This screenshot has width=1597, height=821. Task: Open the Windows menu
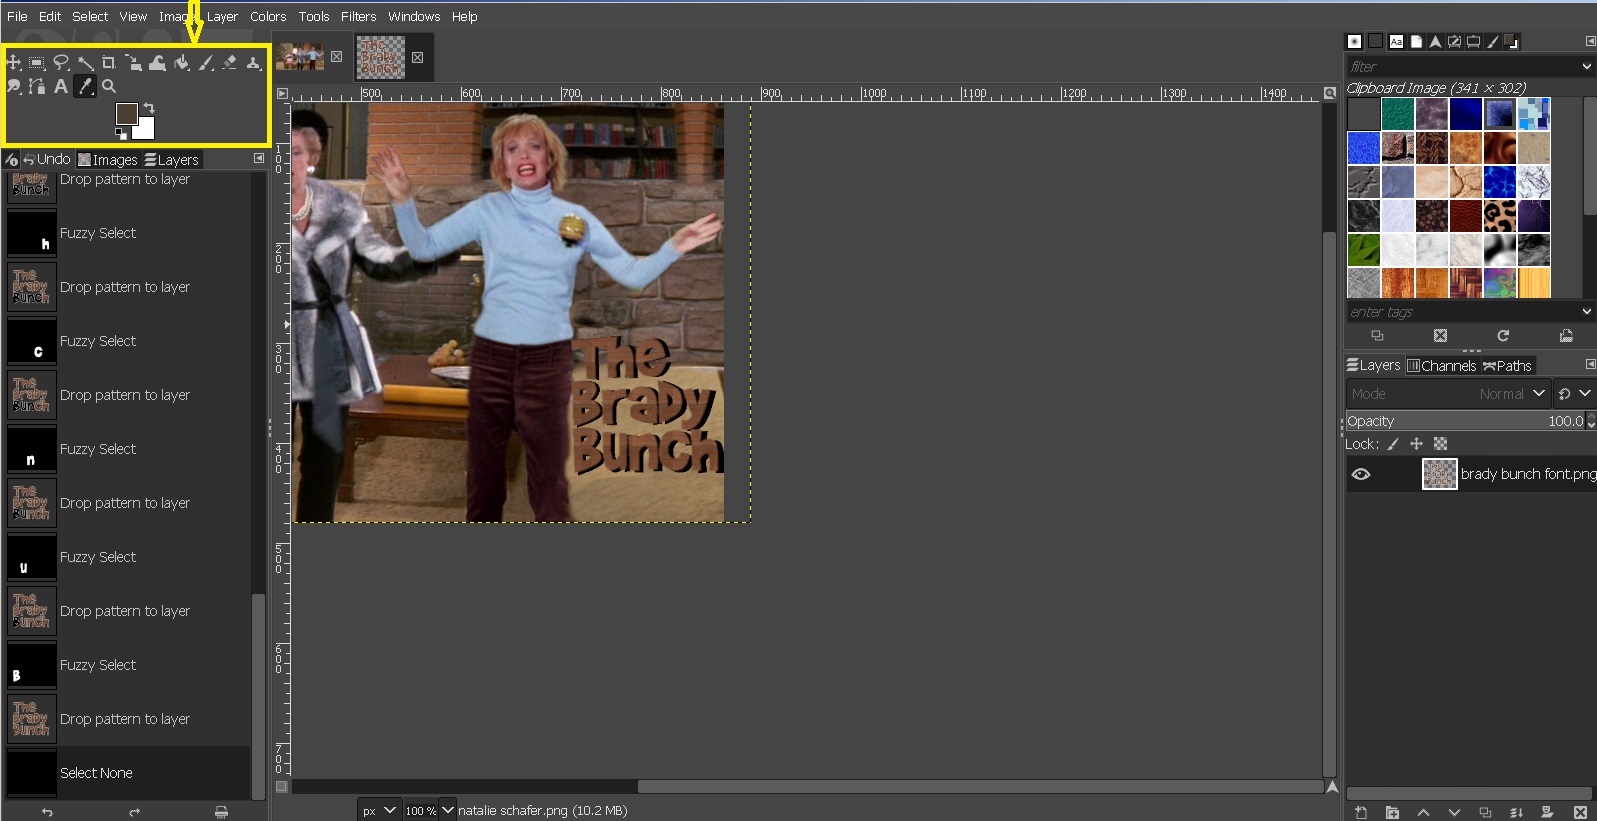coord(414,16)
